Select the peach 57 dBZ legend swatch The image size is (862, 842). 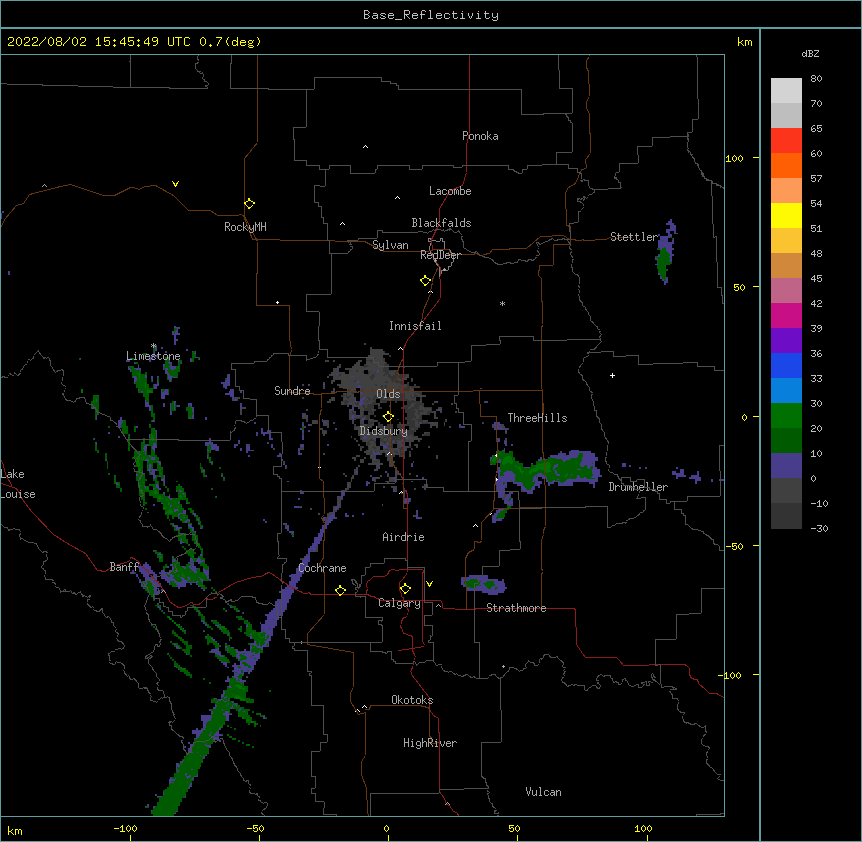point(786,190)
